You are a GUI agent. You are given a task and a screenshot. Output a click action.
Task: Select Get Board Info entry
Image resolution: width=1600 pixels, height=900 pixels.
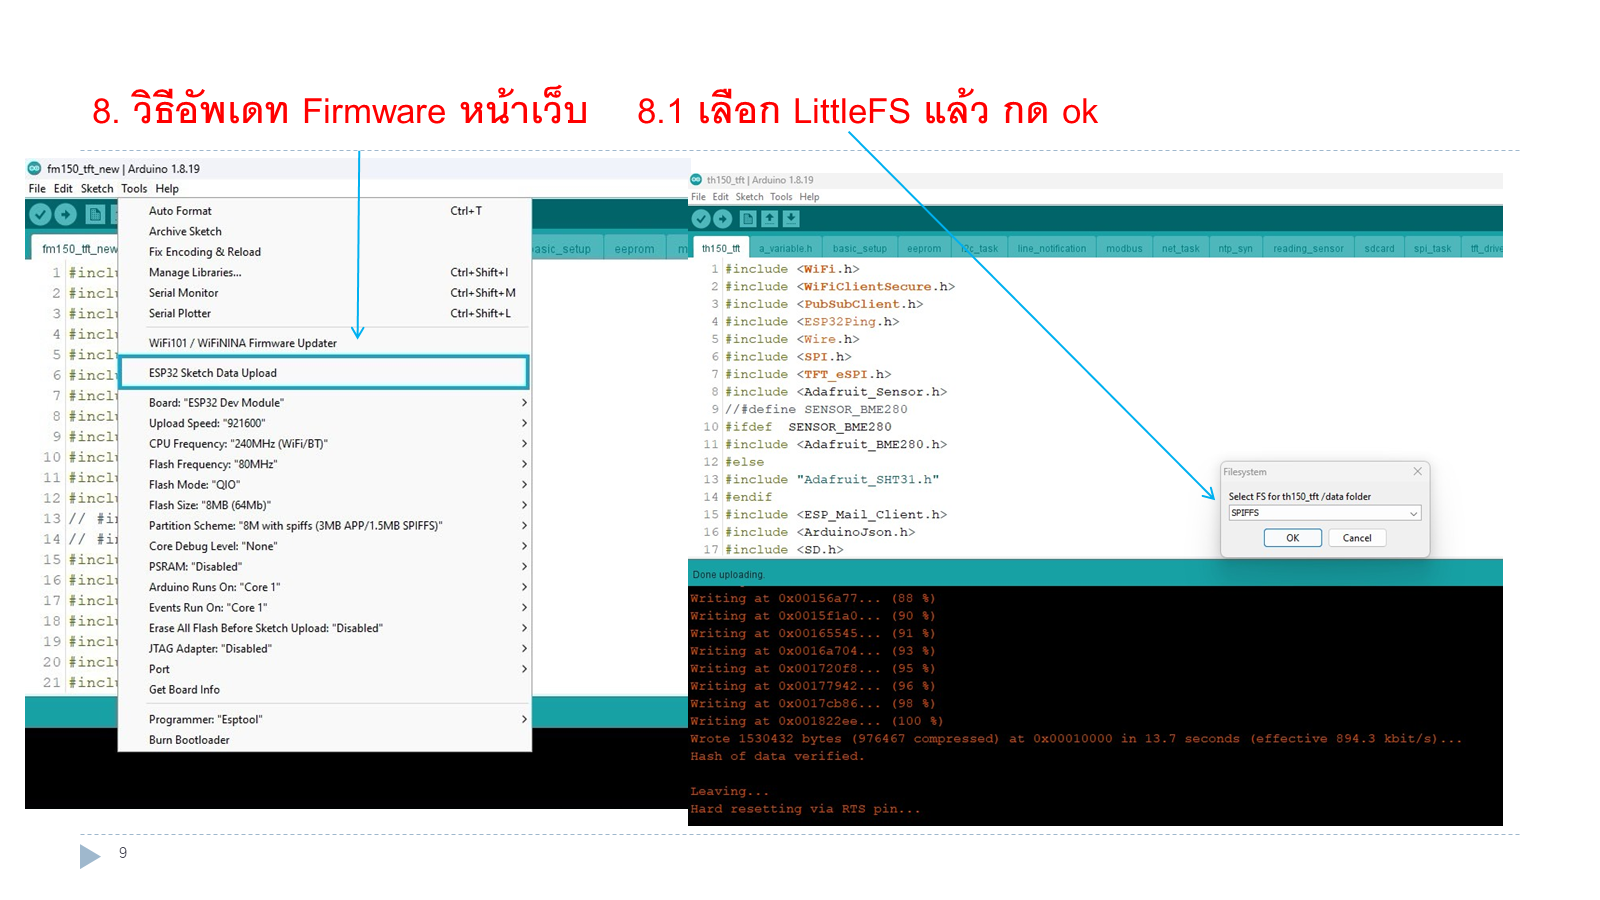(x=324, y=690)
